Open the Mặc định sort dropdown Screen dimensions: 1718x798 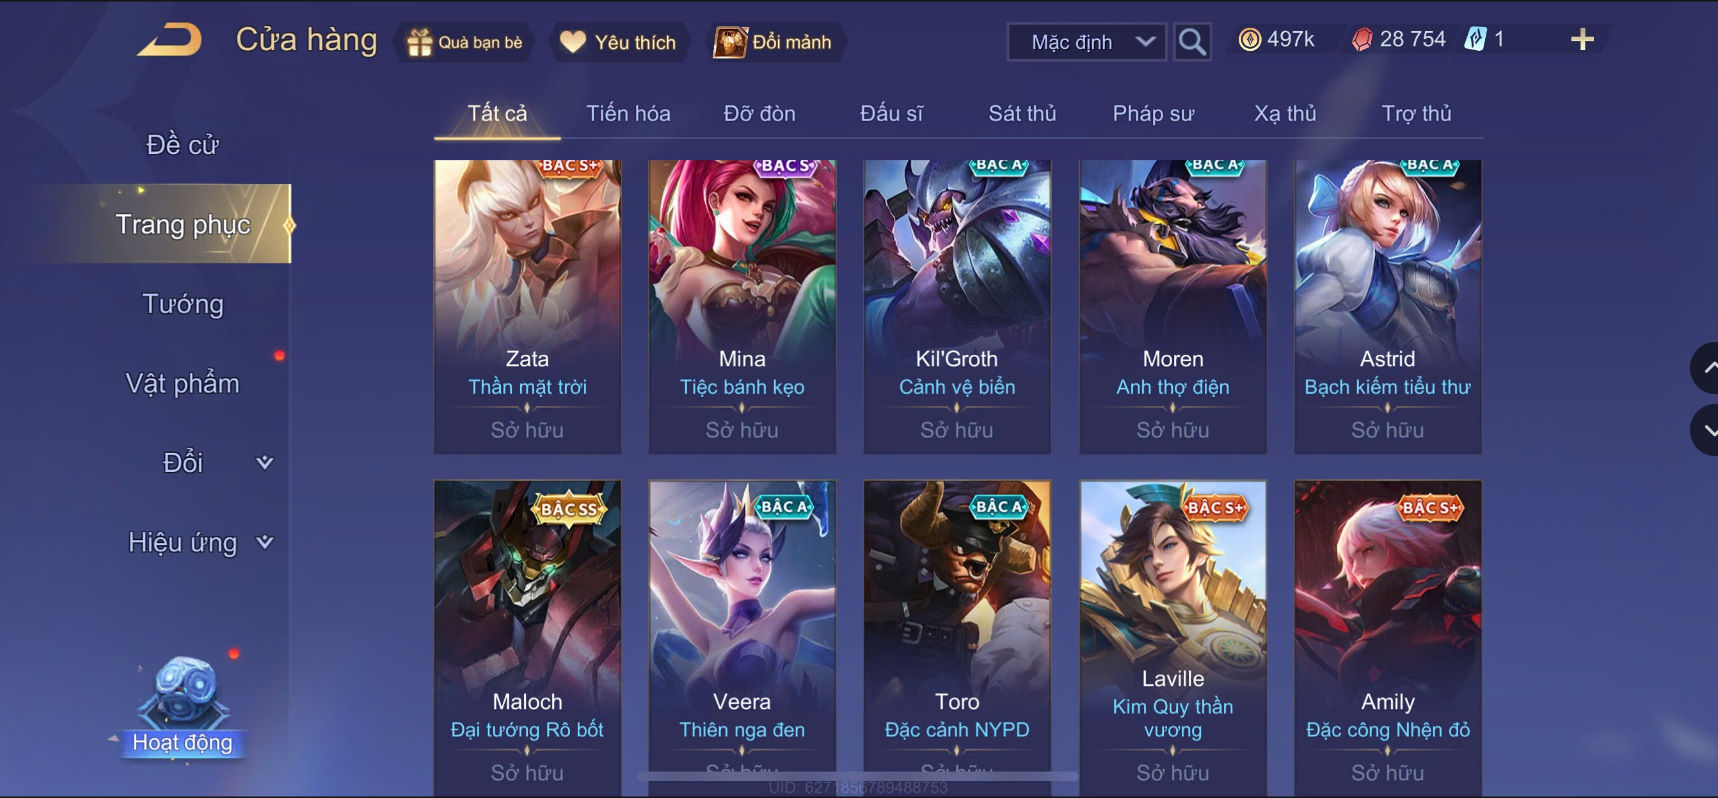click(x=1087, y=42)
